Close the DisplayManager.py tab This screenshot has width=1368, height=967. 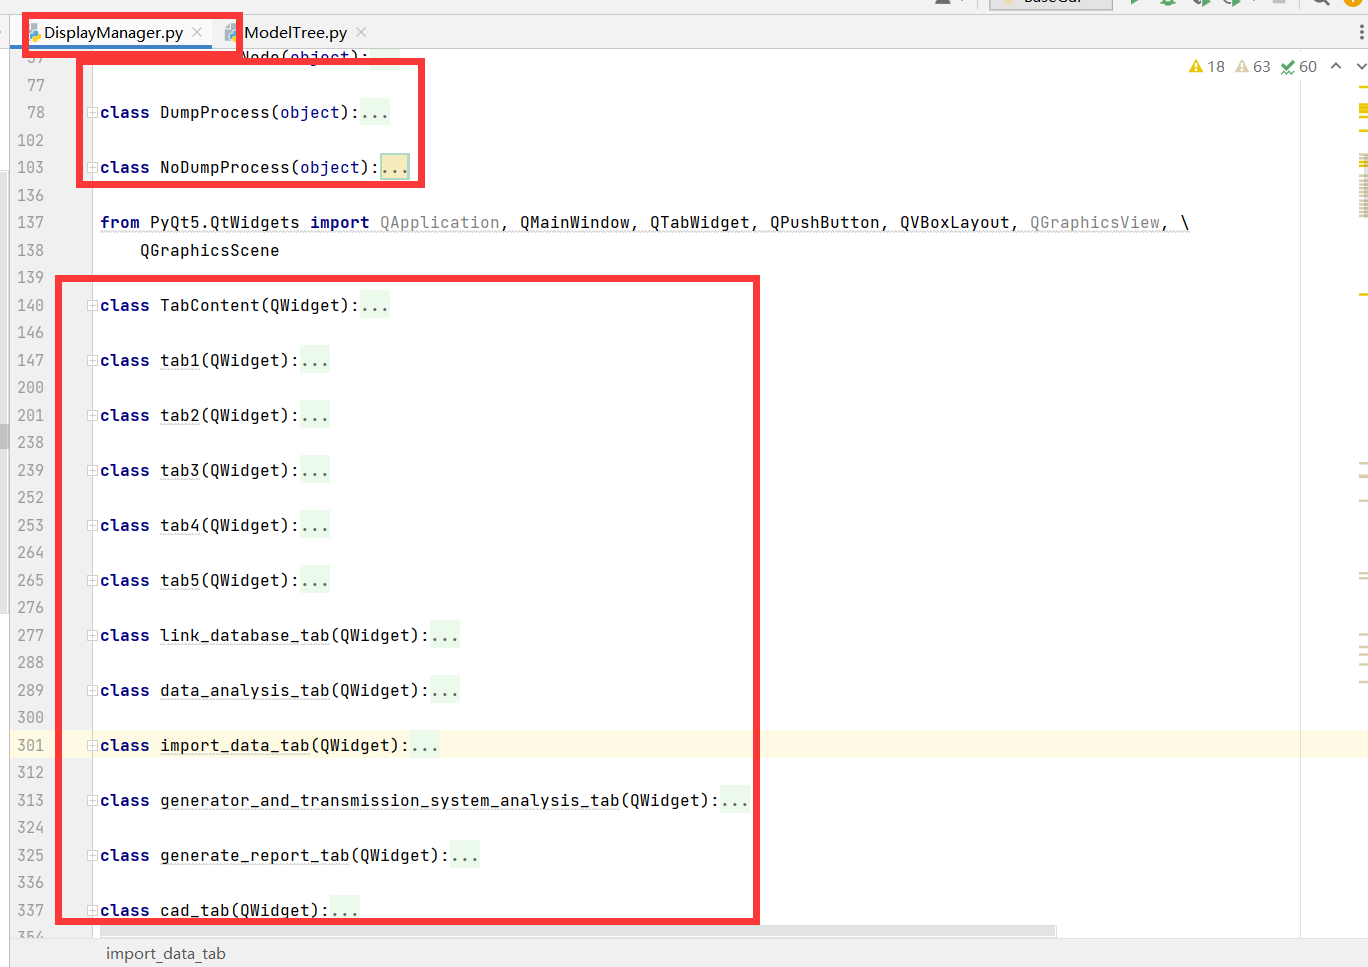coord(198,32)
